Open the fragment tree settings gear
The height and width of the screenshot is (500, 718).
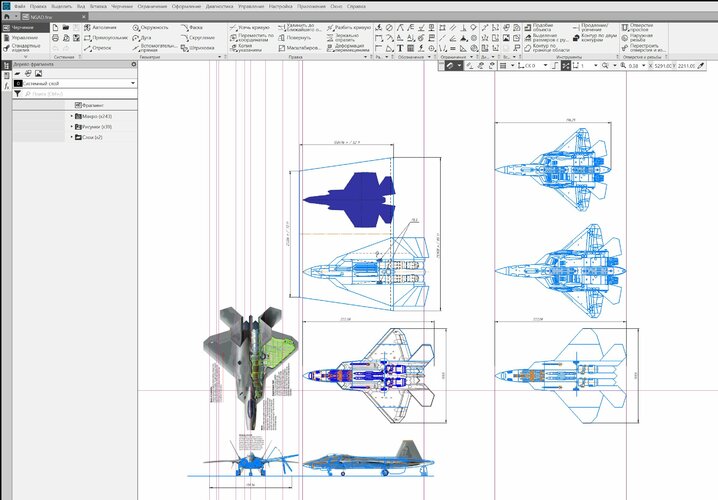click(134, 64)
